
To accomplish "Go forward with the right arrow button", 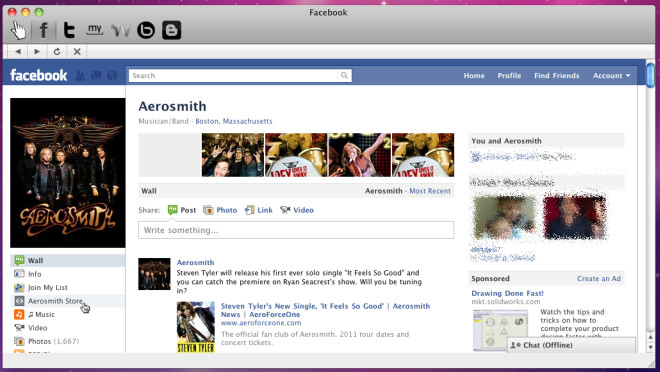I will [x=37, y=51].
